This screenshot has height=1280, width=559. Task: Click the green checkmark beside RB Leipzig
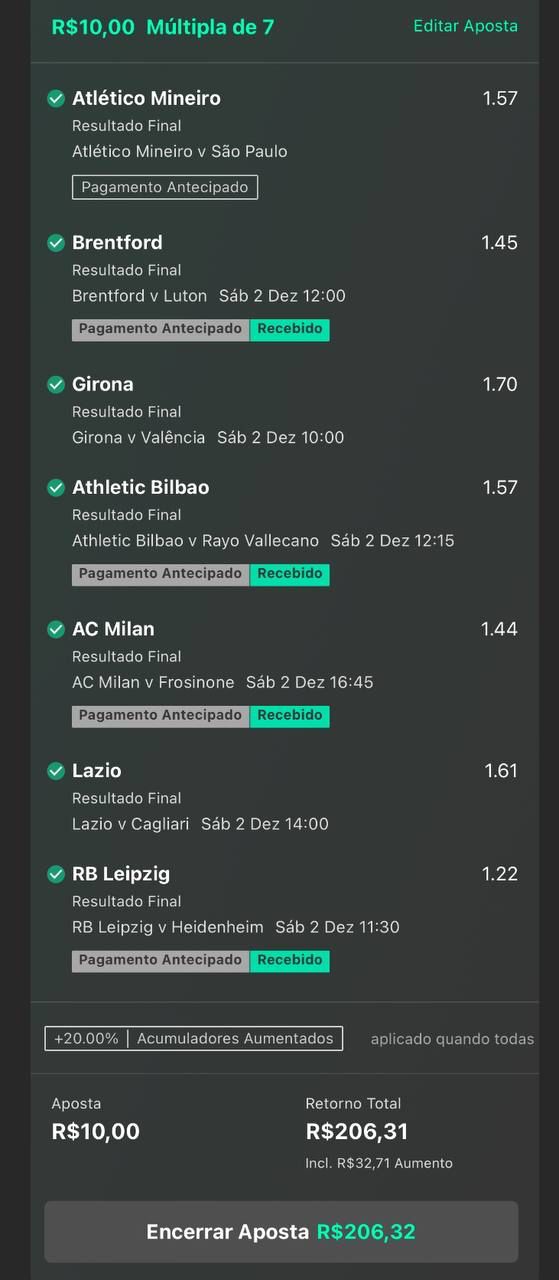click(56, 874)
